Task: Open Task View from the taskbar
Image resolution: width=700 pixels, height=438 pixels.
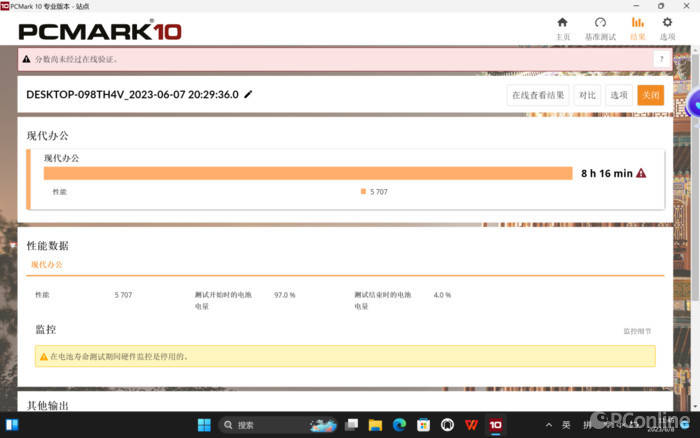Action: (351, 425)
